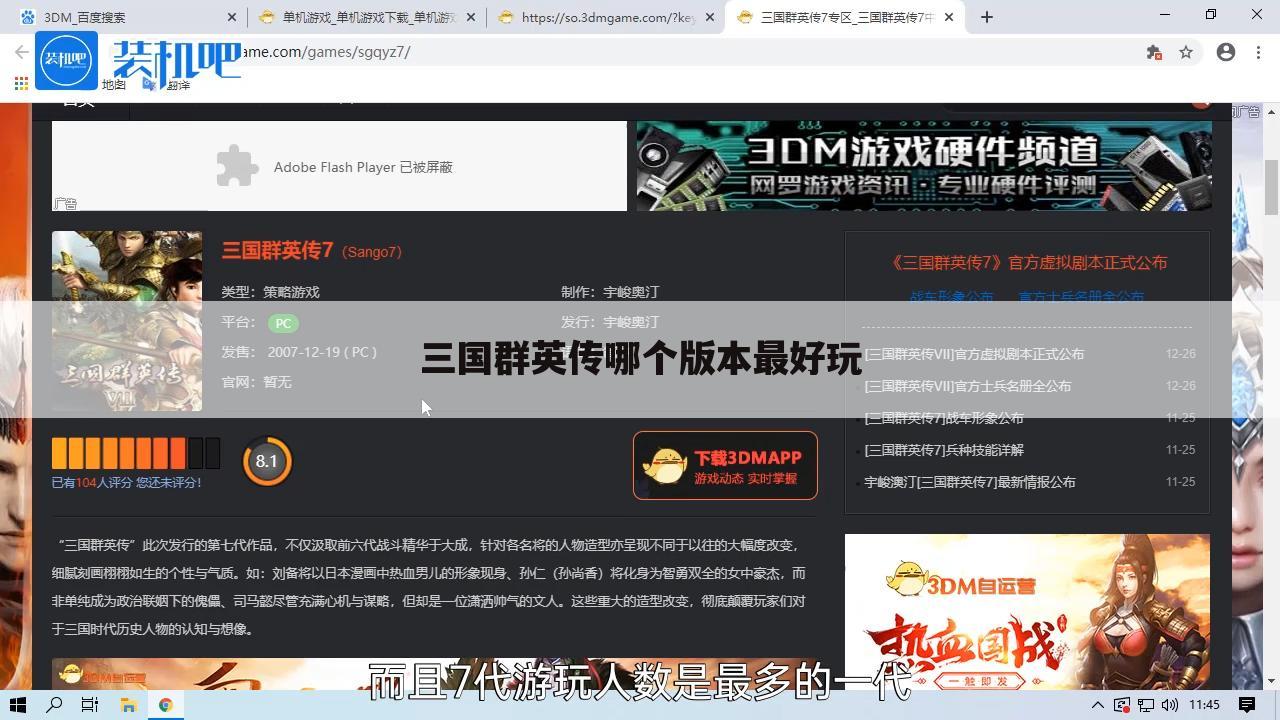The image size is (1280, 720).
Task: Click the release date 2007-12-19 ( PC )
Action: (322, 352)
